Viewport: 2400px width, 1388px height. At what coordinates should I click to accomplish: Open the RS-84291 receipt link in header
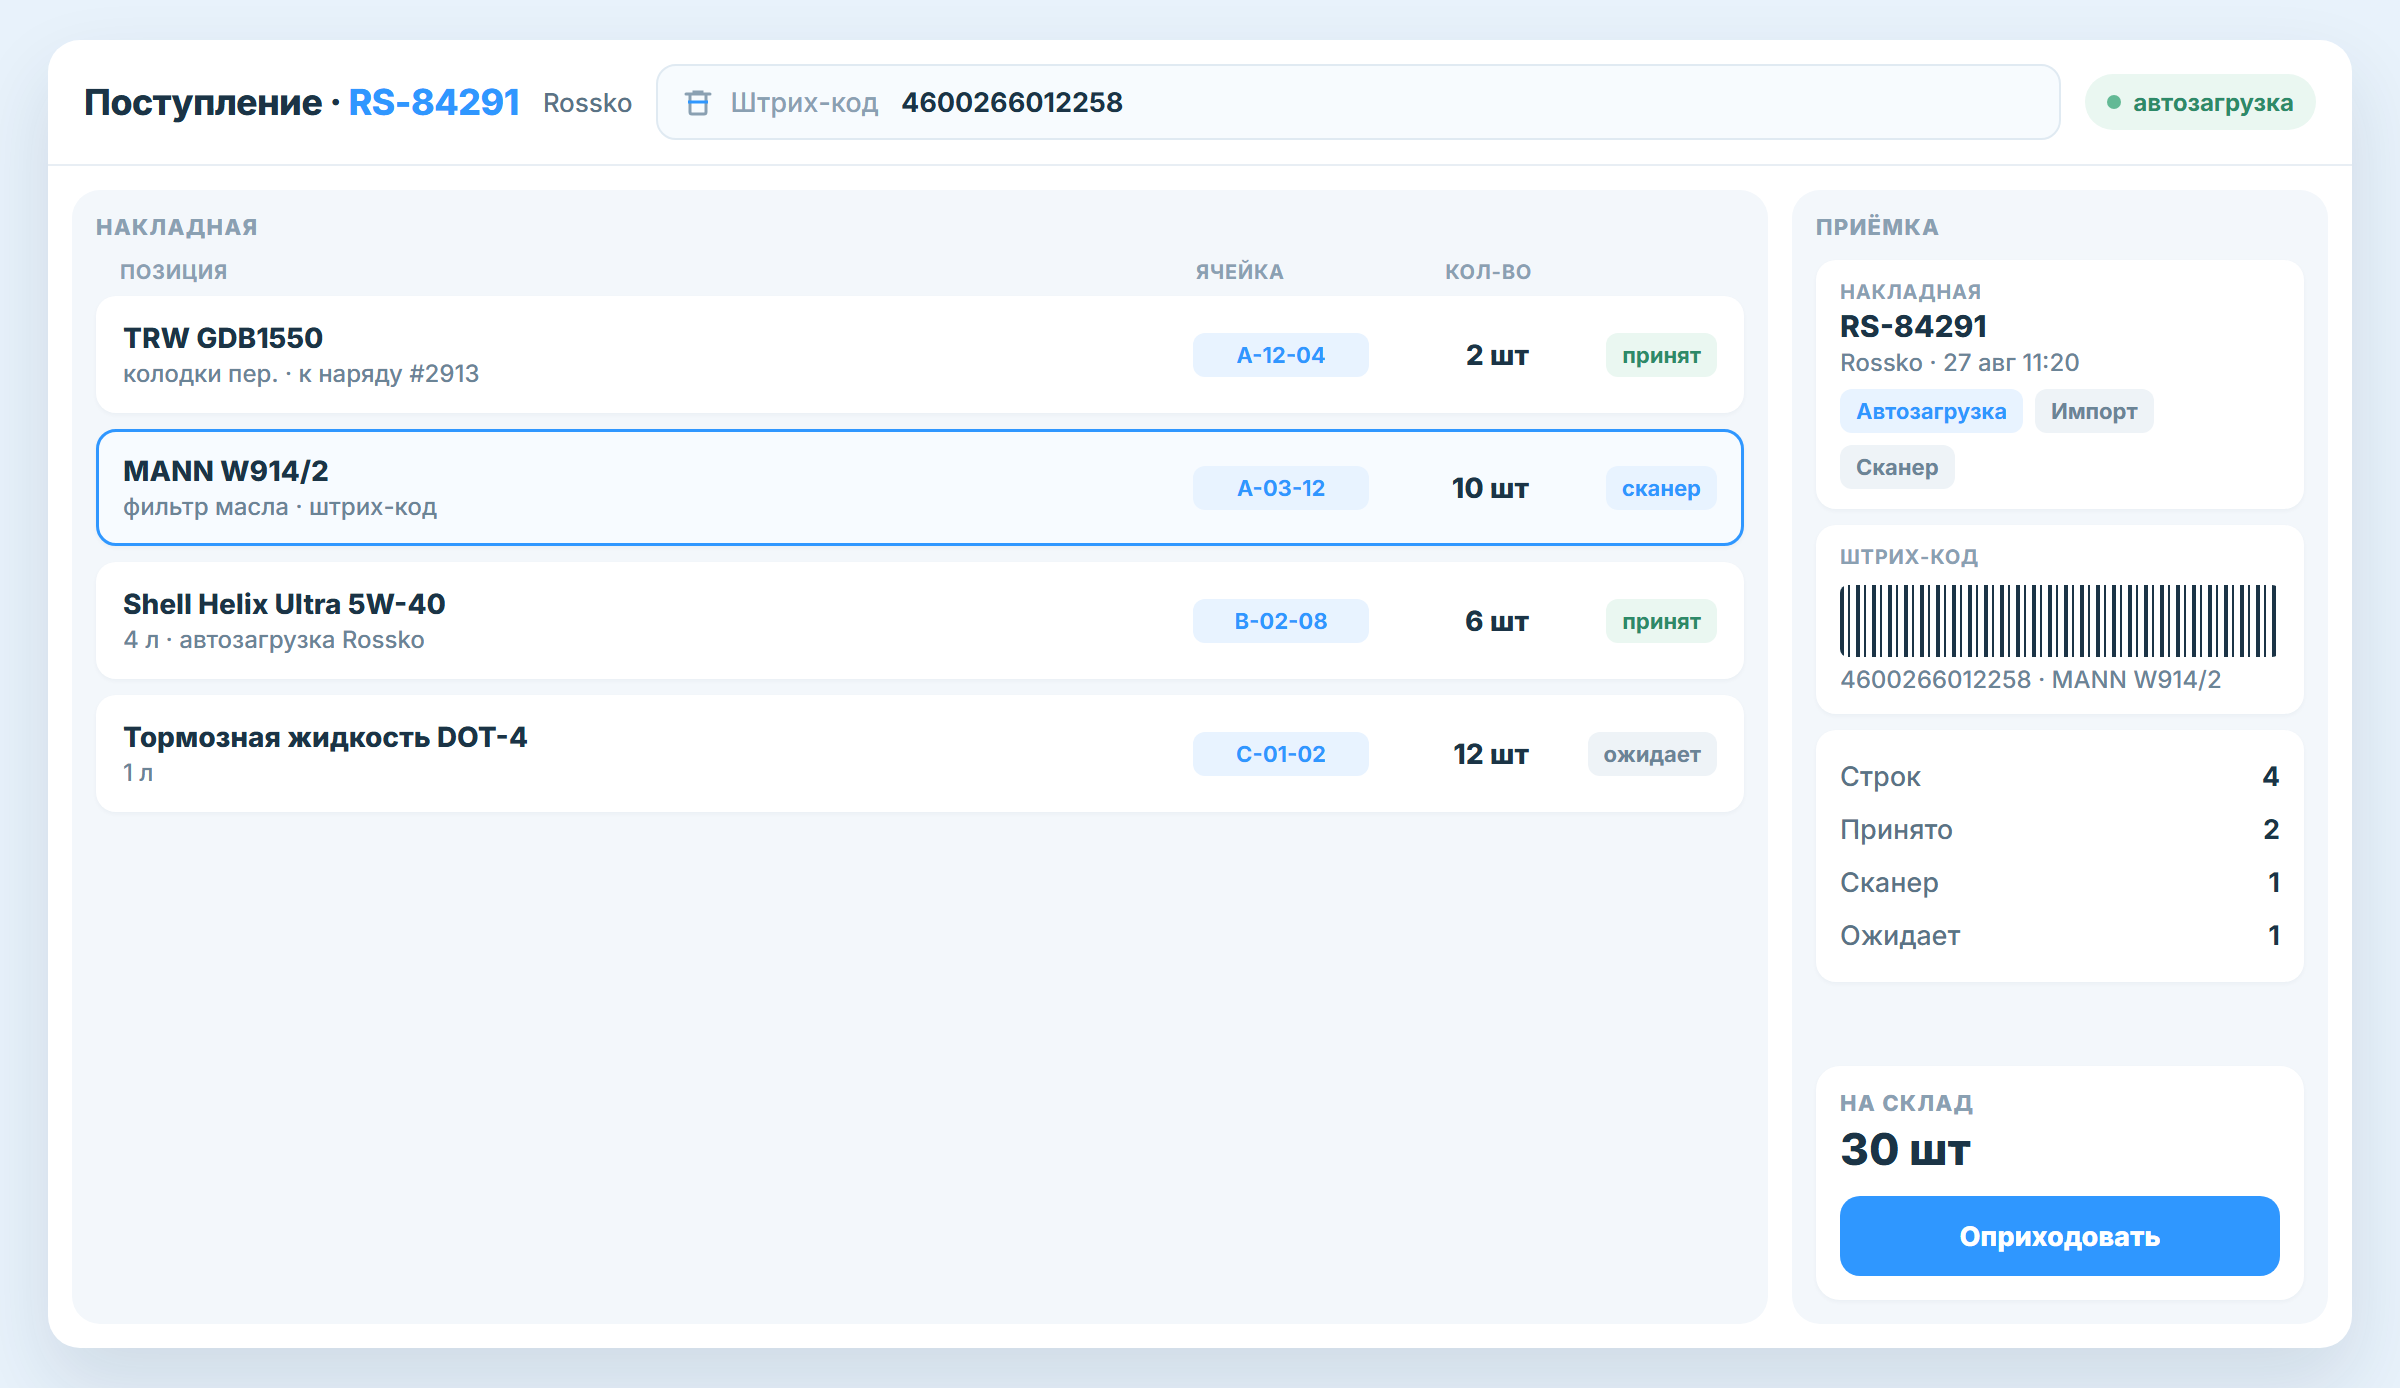pos(434,102)
